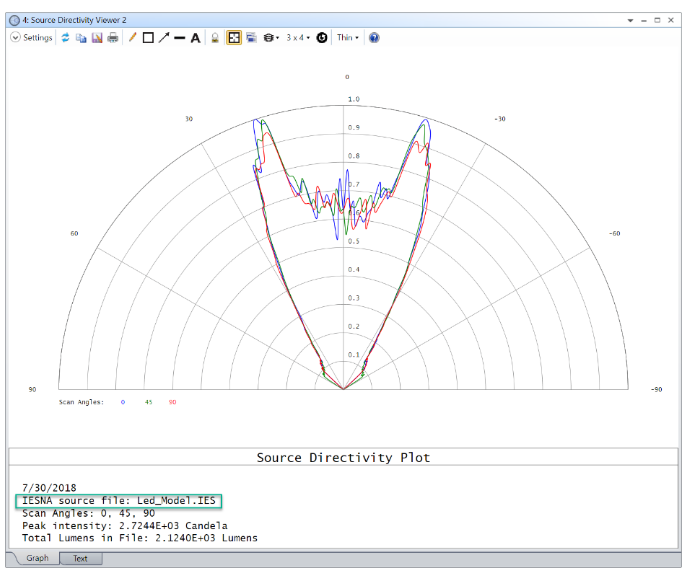The width and height of the screenshot is (693, 575).
Task: Select the text annotation 'A' tool
Action: tap(195, 38)
